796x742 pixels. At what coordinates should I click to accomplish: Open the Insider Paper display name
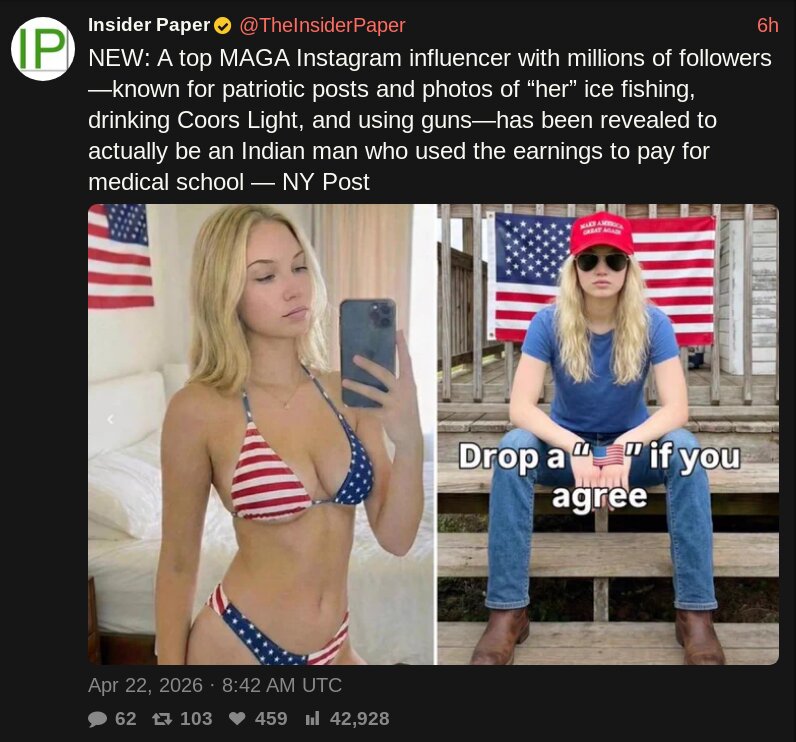(x=149, y=25)
